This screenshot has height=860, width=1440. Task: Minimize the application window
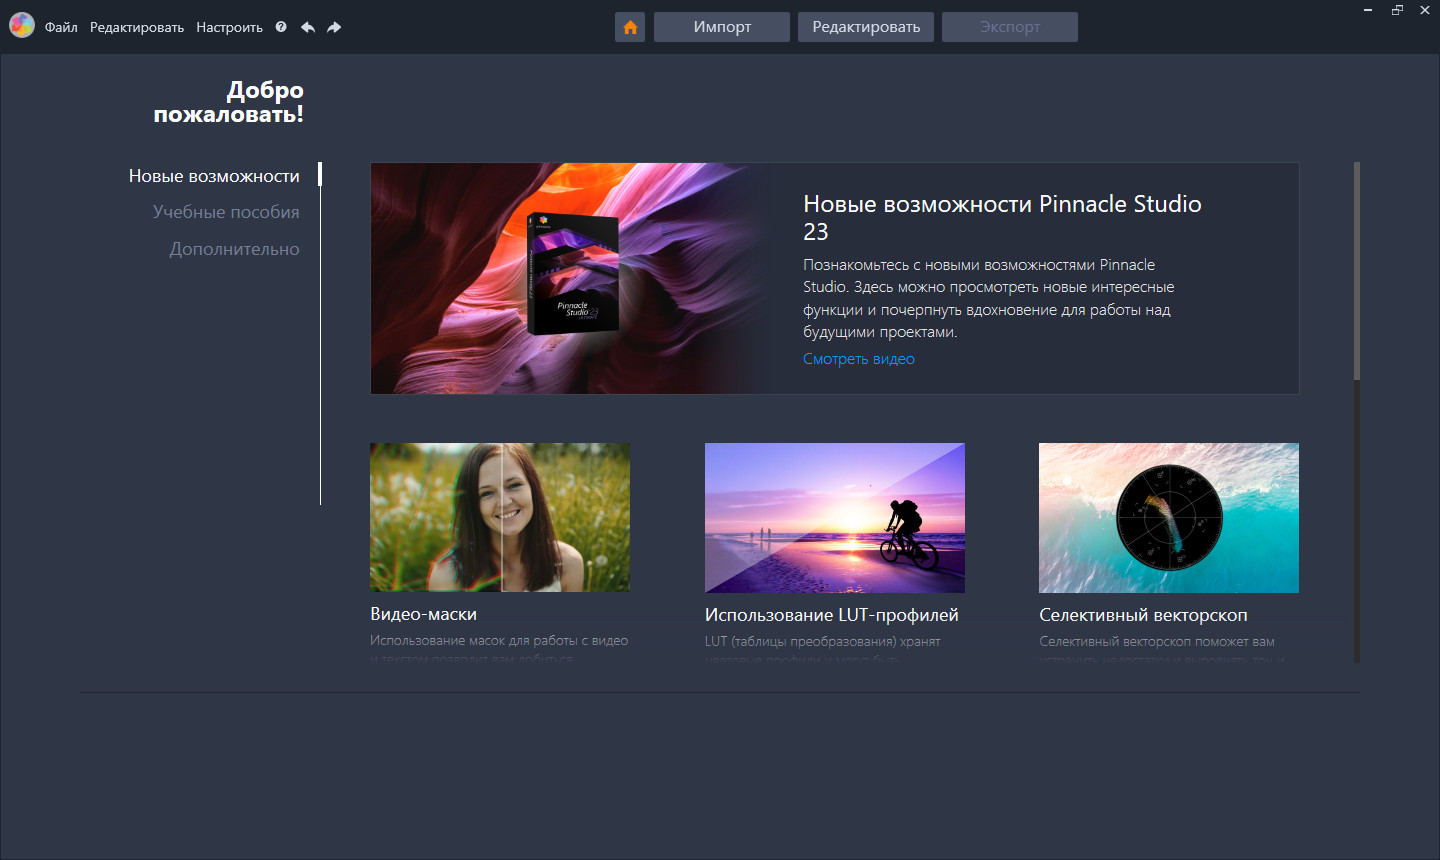[x=1368, y=10]
